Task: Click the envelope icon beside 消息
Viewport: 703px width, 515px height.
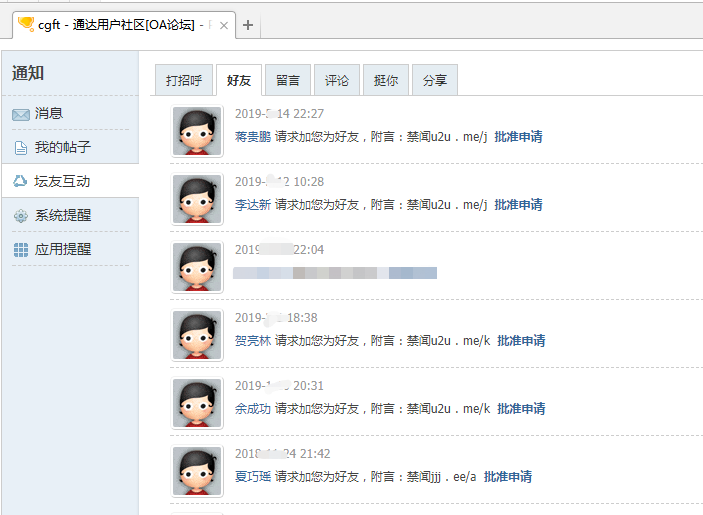Action: tap(21, 115)
